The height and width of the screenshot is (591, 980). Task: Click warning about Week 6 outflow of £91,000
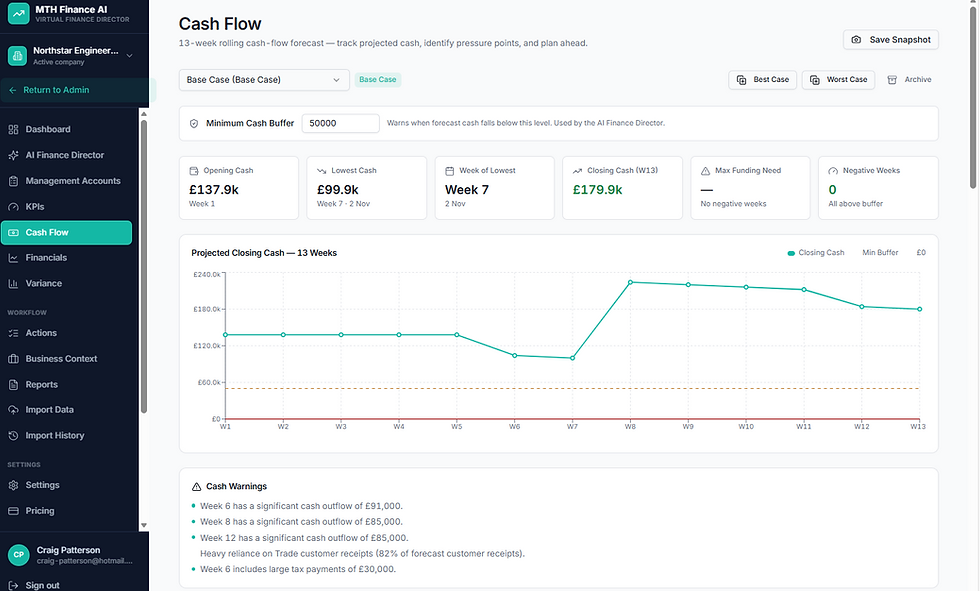pyautogui.click(x=301, y=506)
